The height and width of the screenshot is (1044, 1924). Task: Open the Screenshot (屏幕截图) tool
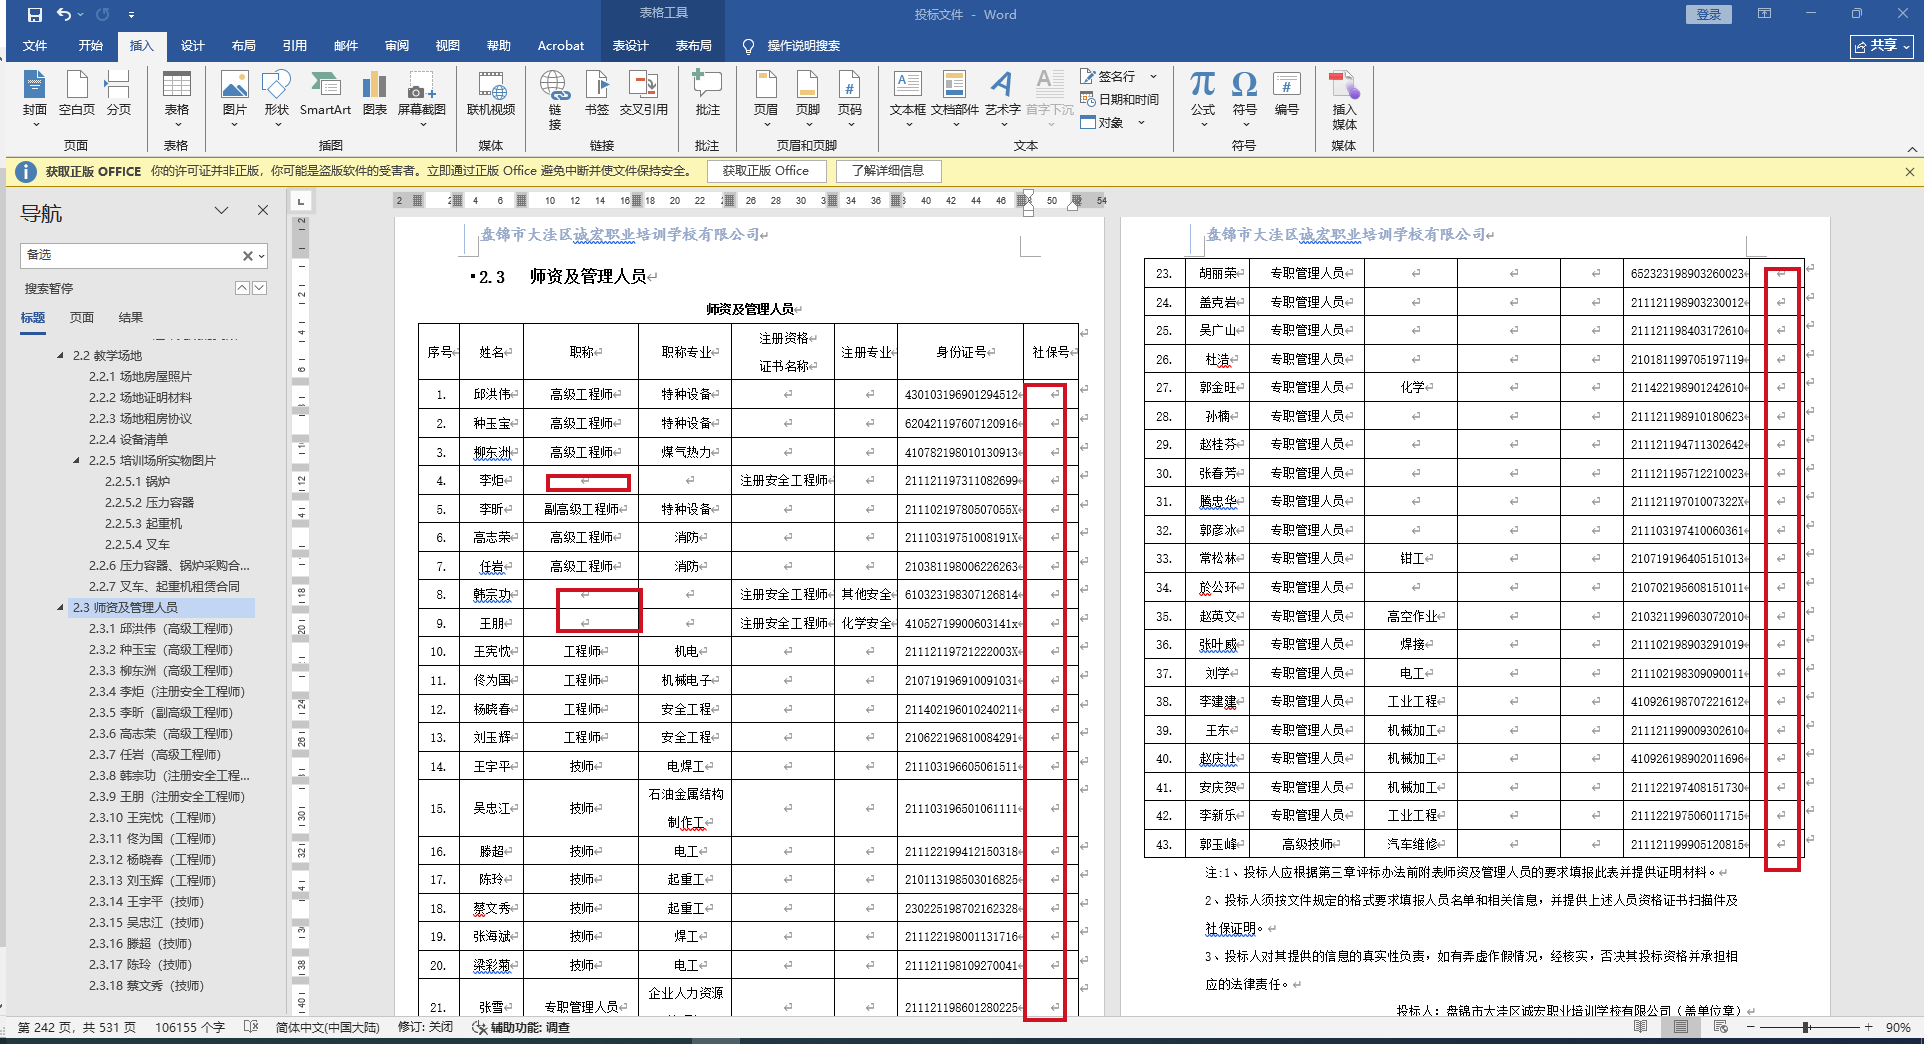[422, 97]
